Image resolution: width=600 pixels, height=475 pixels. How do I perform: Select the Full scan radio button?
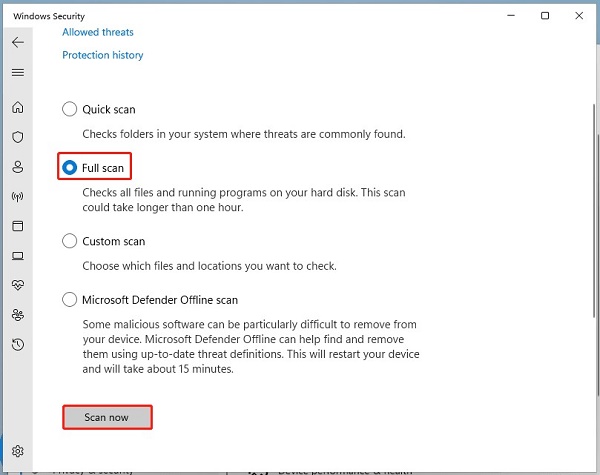[69, 168]
